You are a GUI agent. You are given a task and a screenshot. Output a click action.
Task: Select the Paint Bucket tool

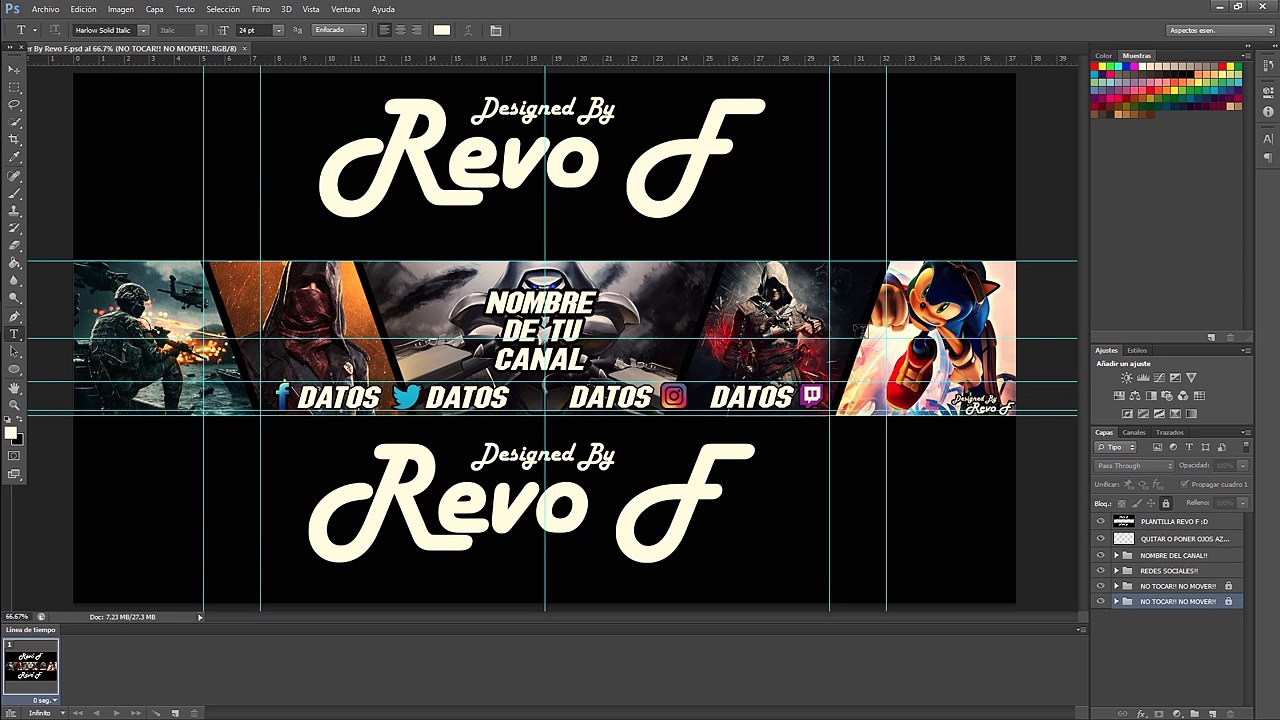(x=14, y=264)
